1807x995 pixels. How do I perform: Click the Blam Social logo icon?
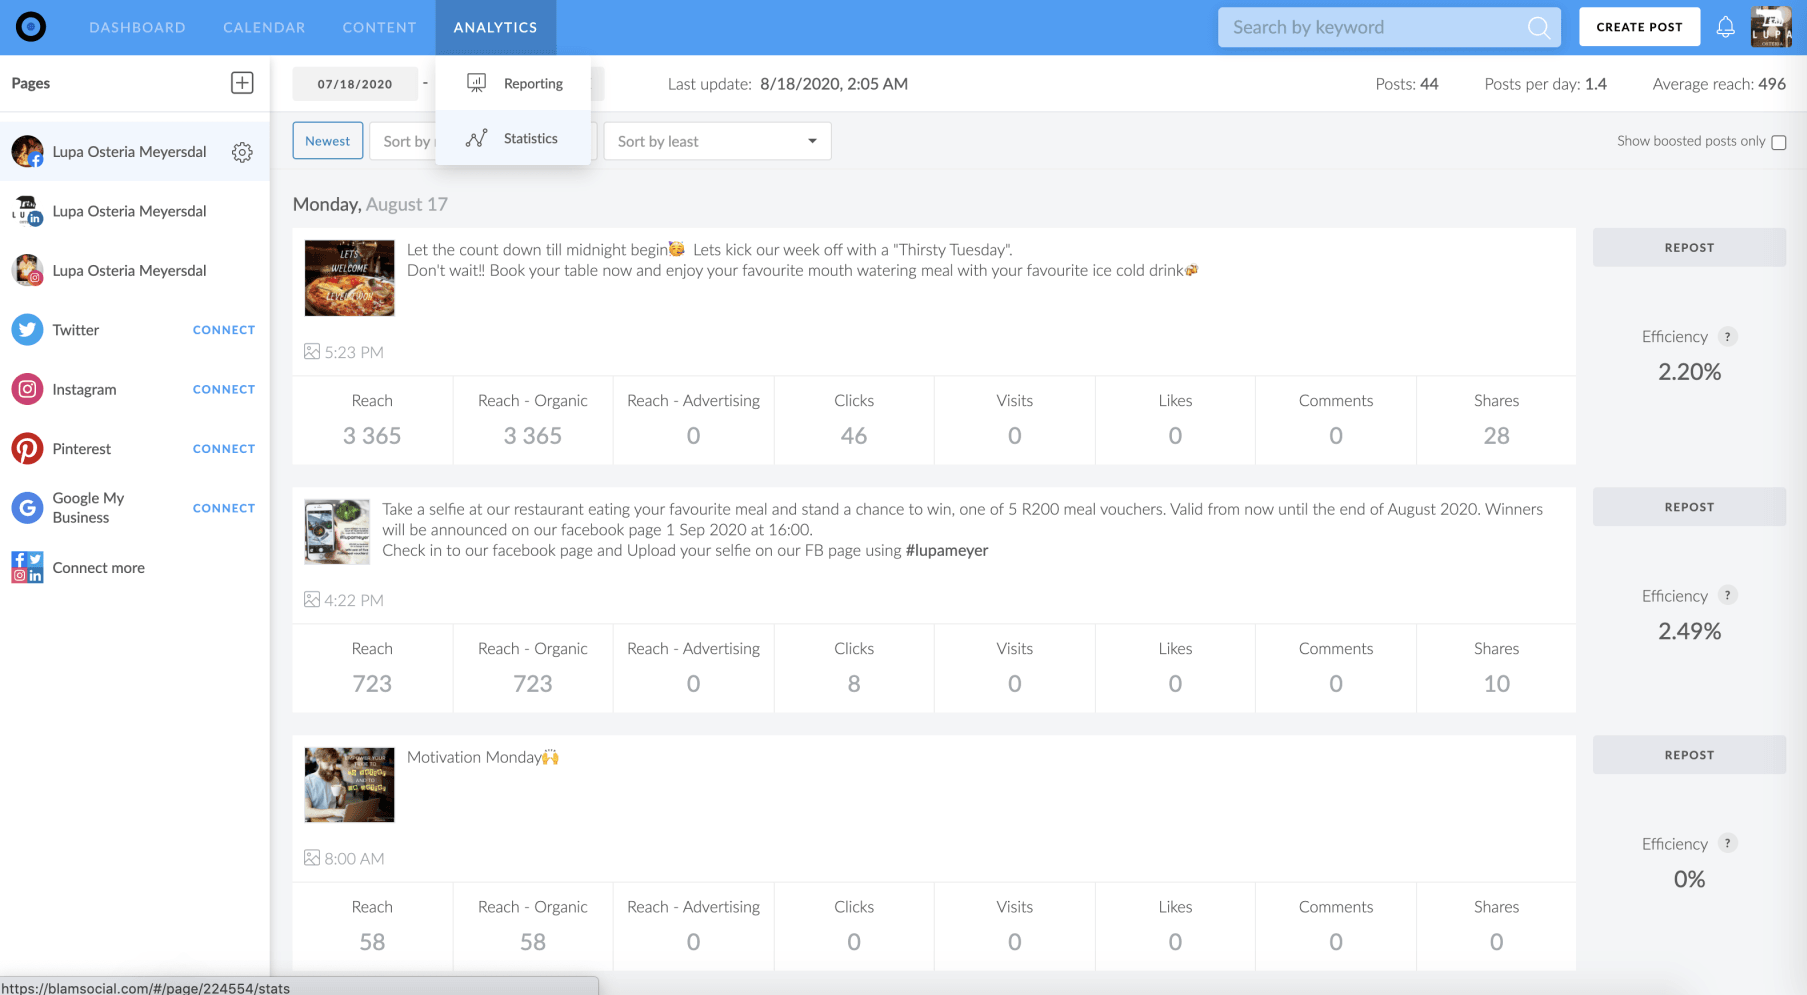31,27
